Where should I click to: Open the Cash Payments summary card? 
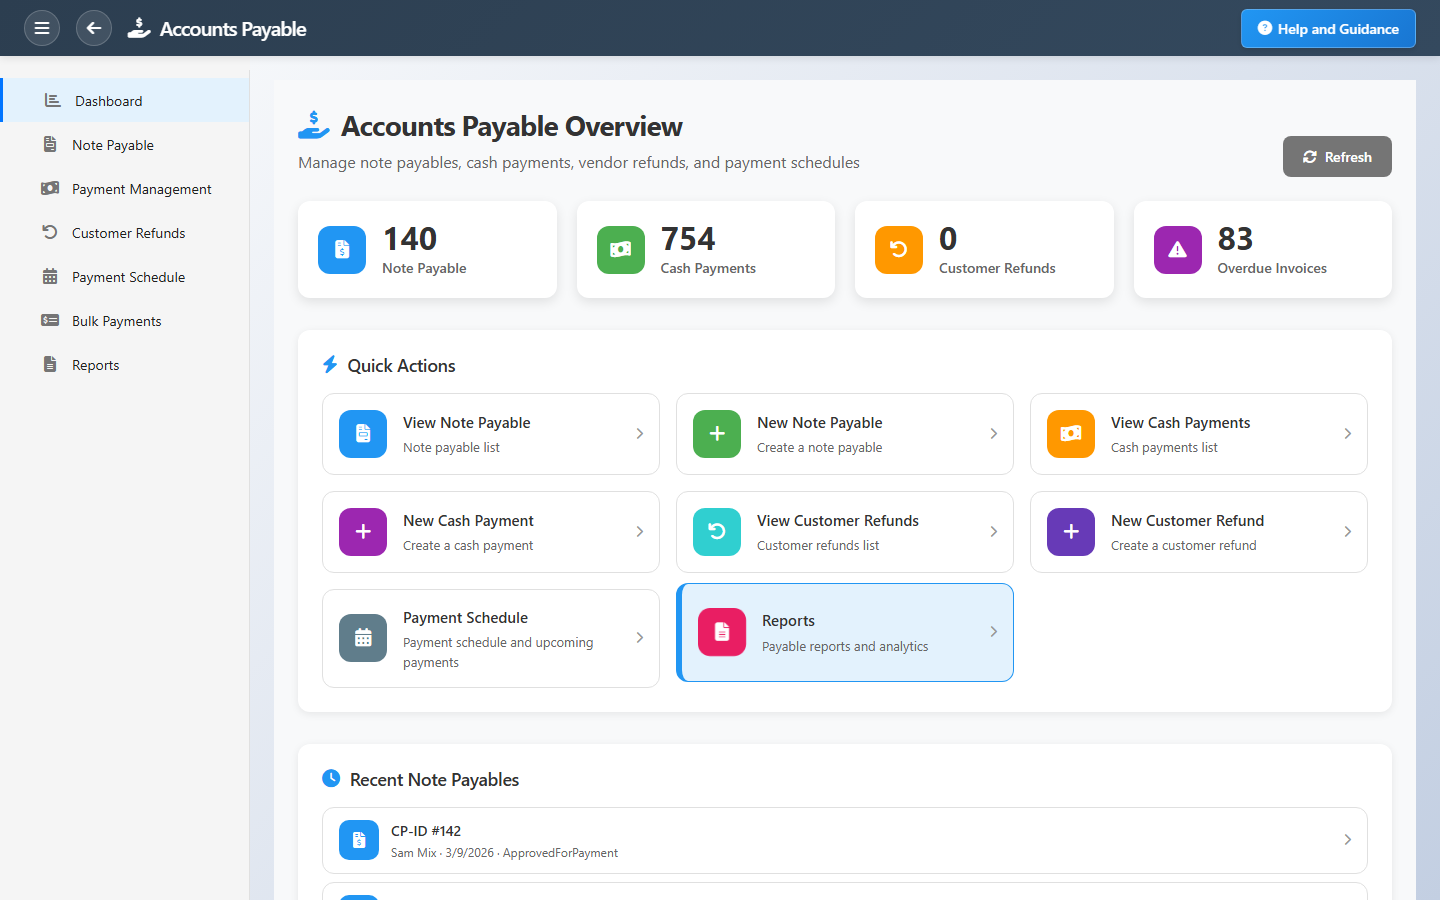pos(705,250)
